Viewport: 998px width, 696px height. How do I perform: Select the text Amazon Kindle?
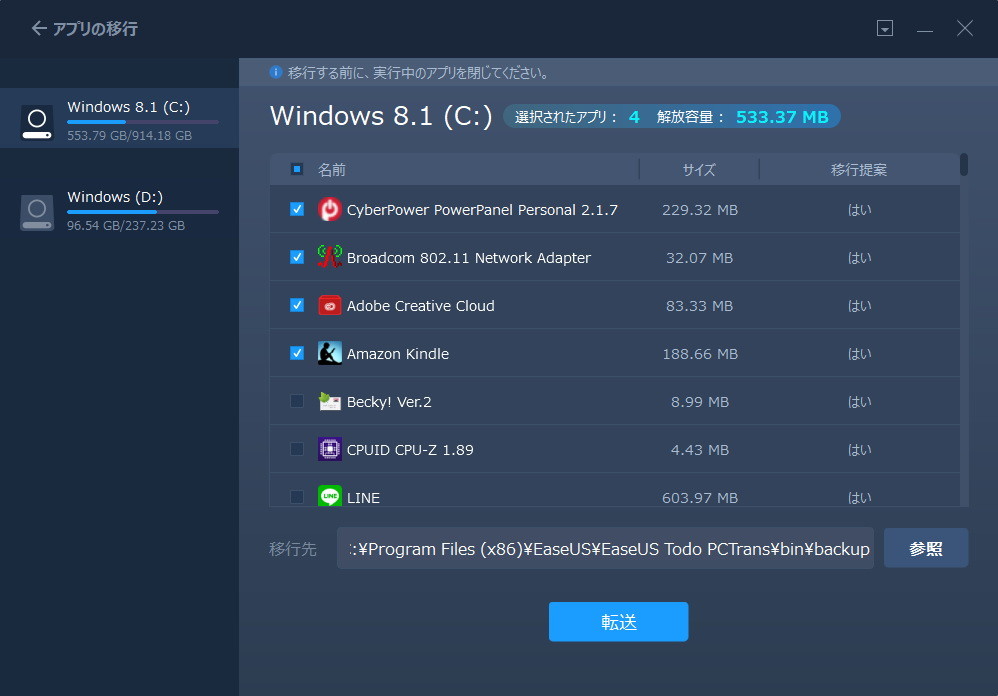[398, 354]
